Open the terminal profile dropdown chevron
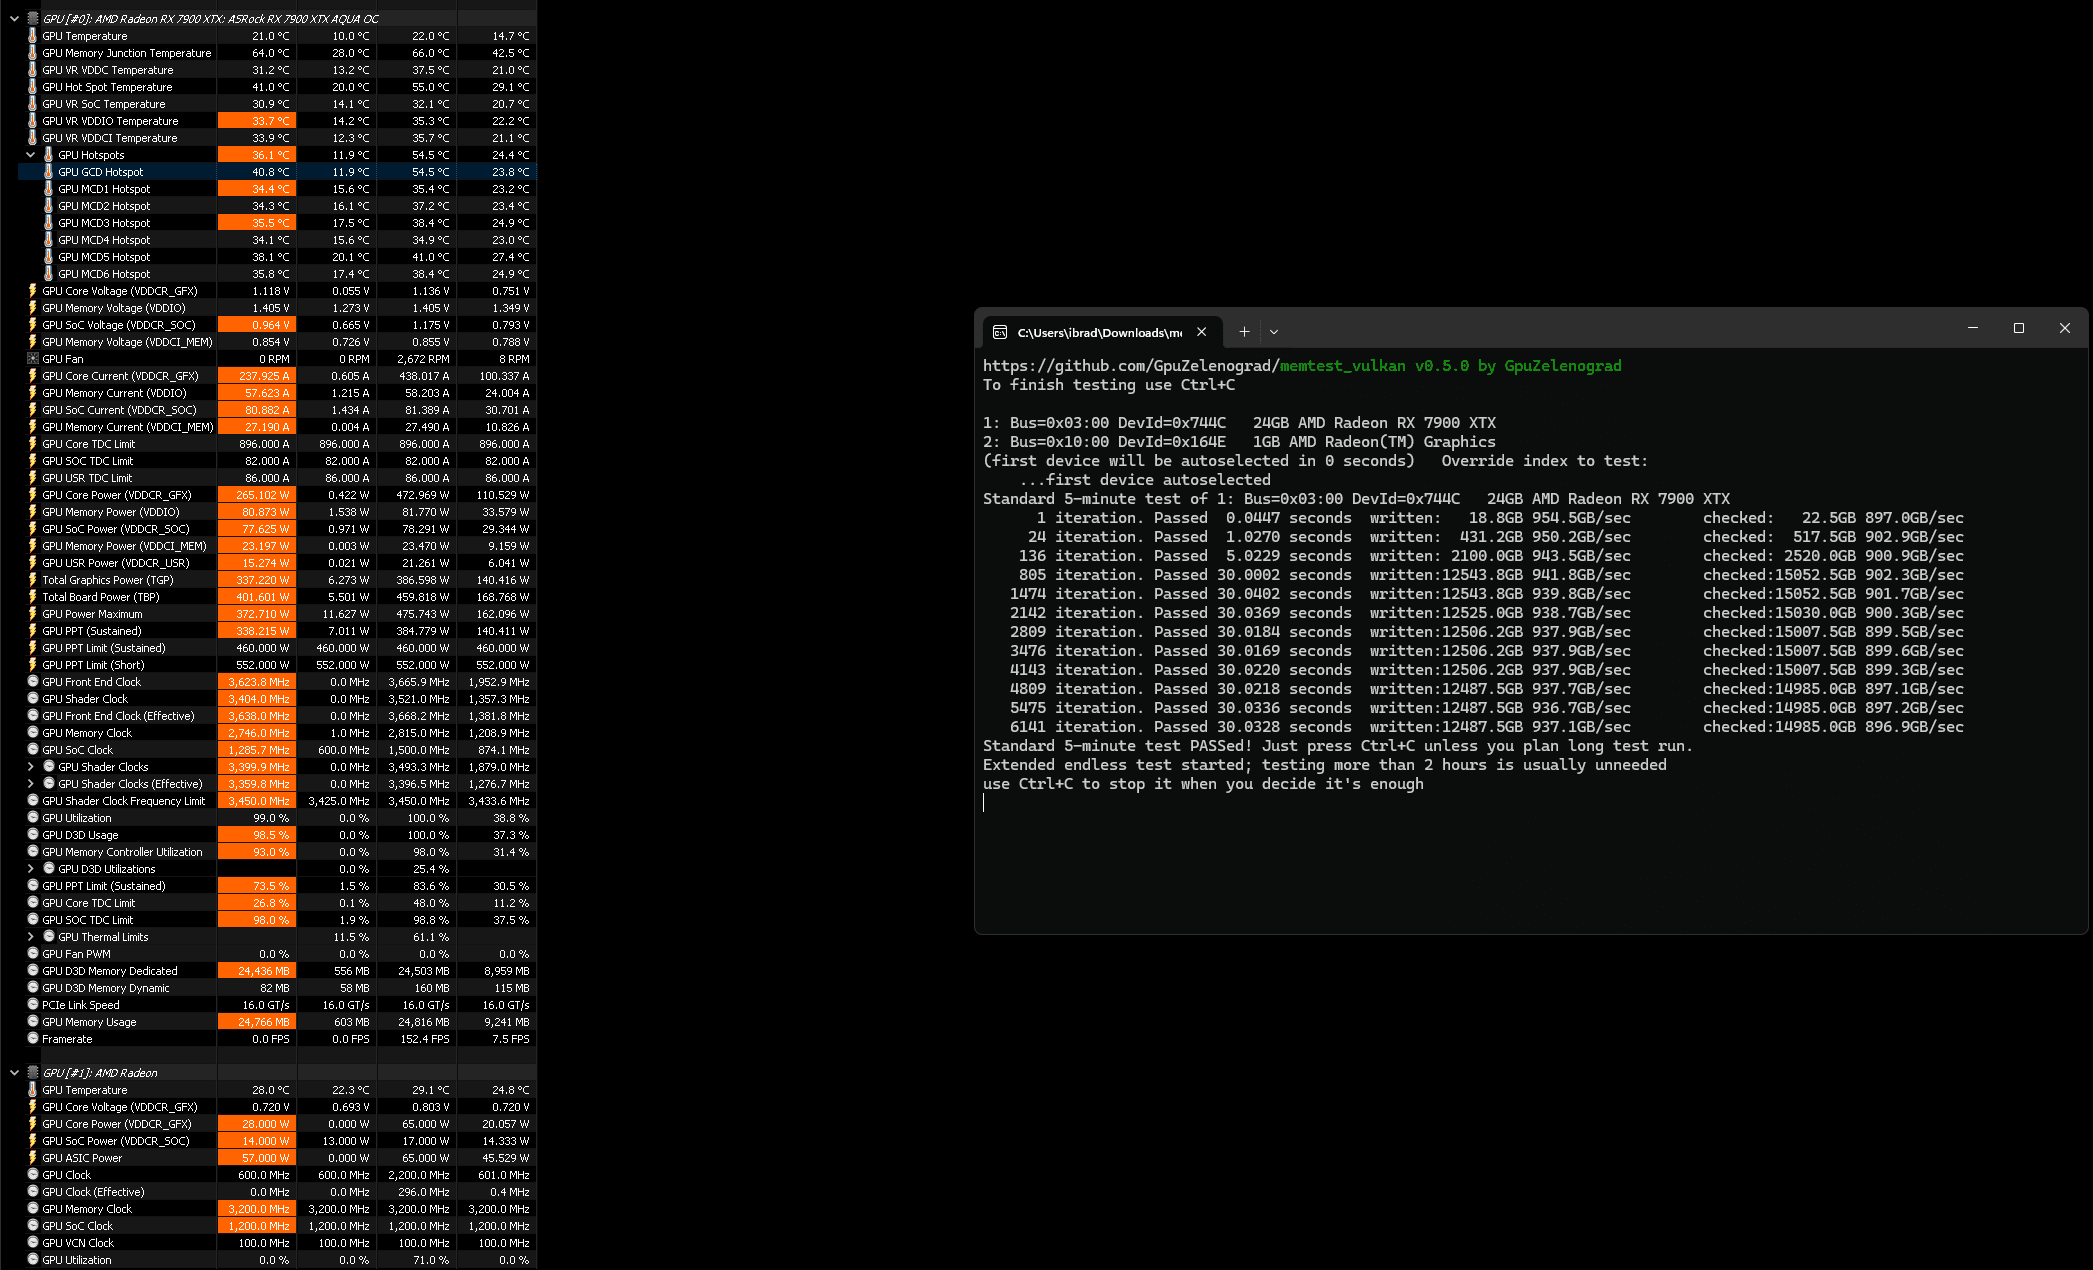 tap(1274, 332)
